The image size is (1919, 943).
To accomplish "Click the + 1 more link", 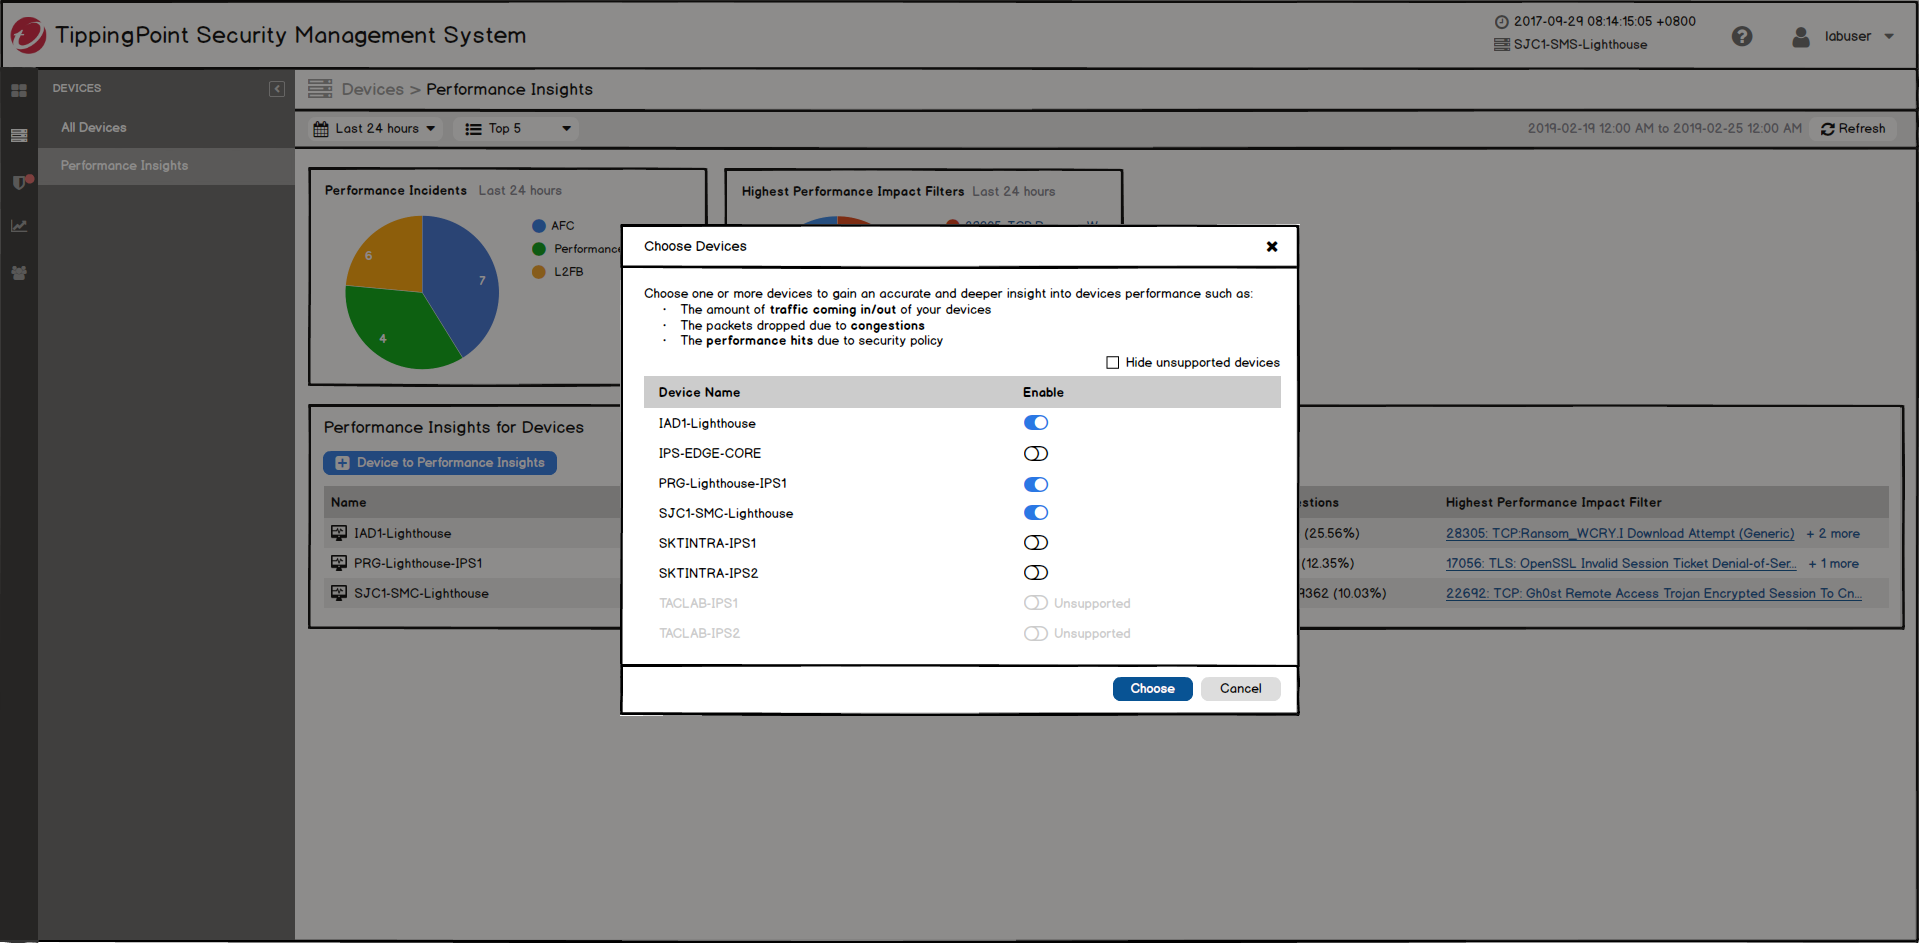I will (1834, 564).
